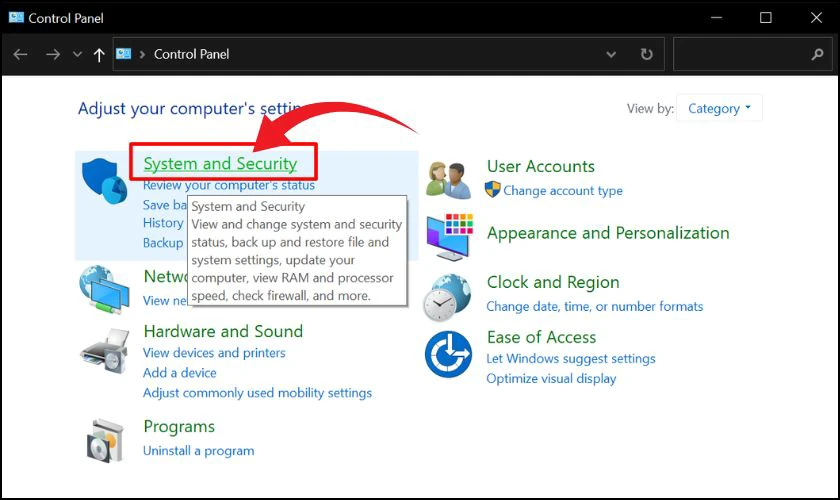This screenshot has width=840, height=500.
Task: Click the Programs disc box icon
Action: coord(105,442)
